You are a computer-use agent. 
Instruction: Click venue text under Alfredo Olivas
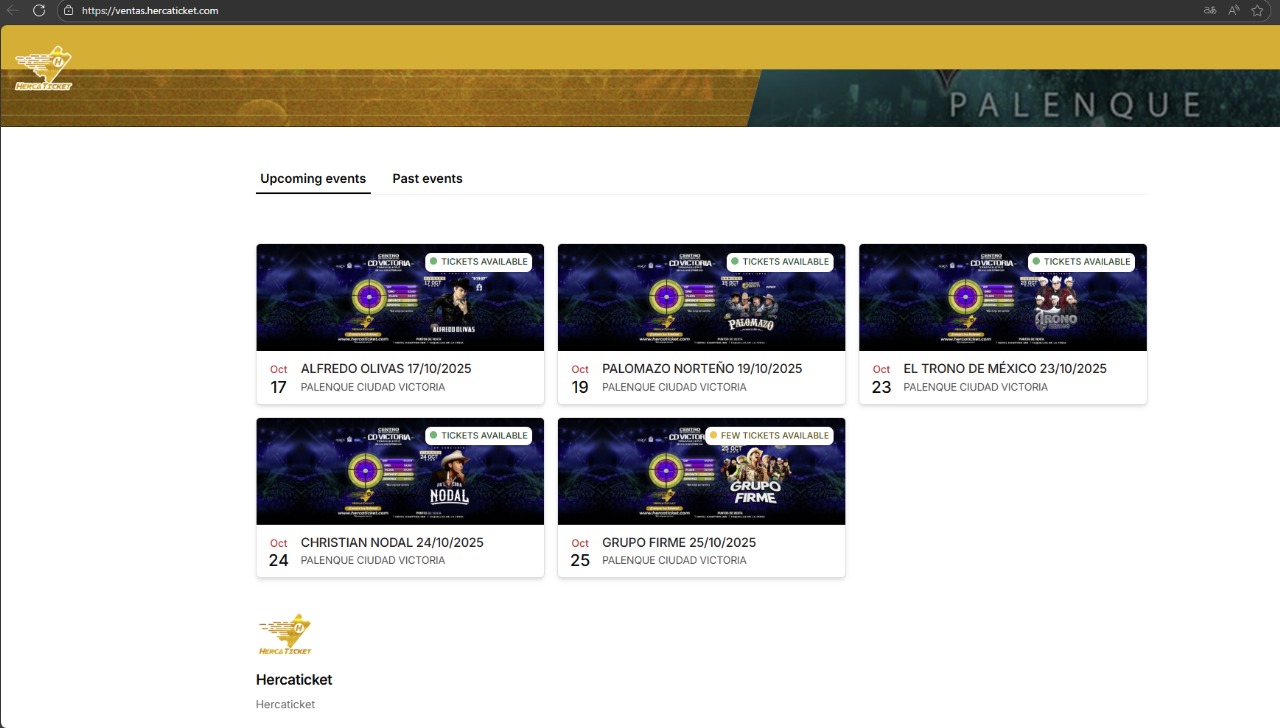(x=373, y=387)
